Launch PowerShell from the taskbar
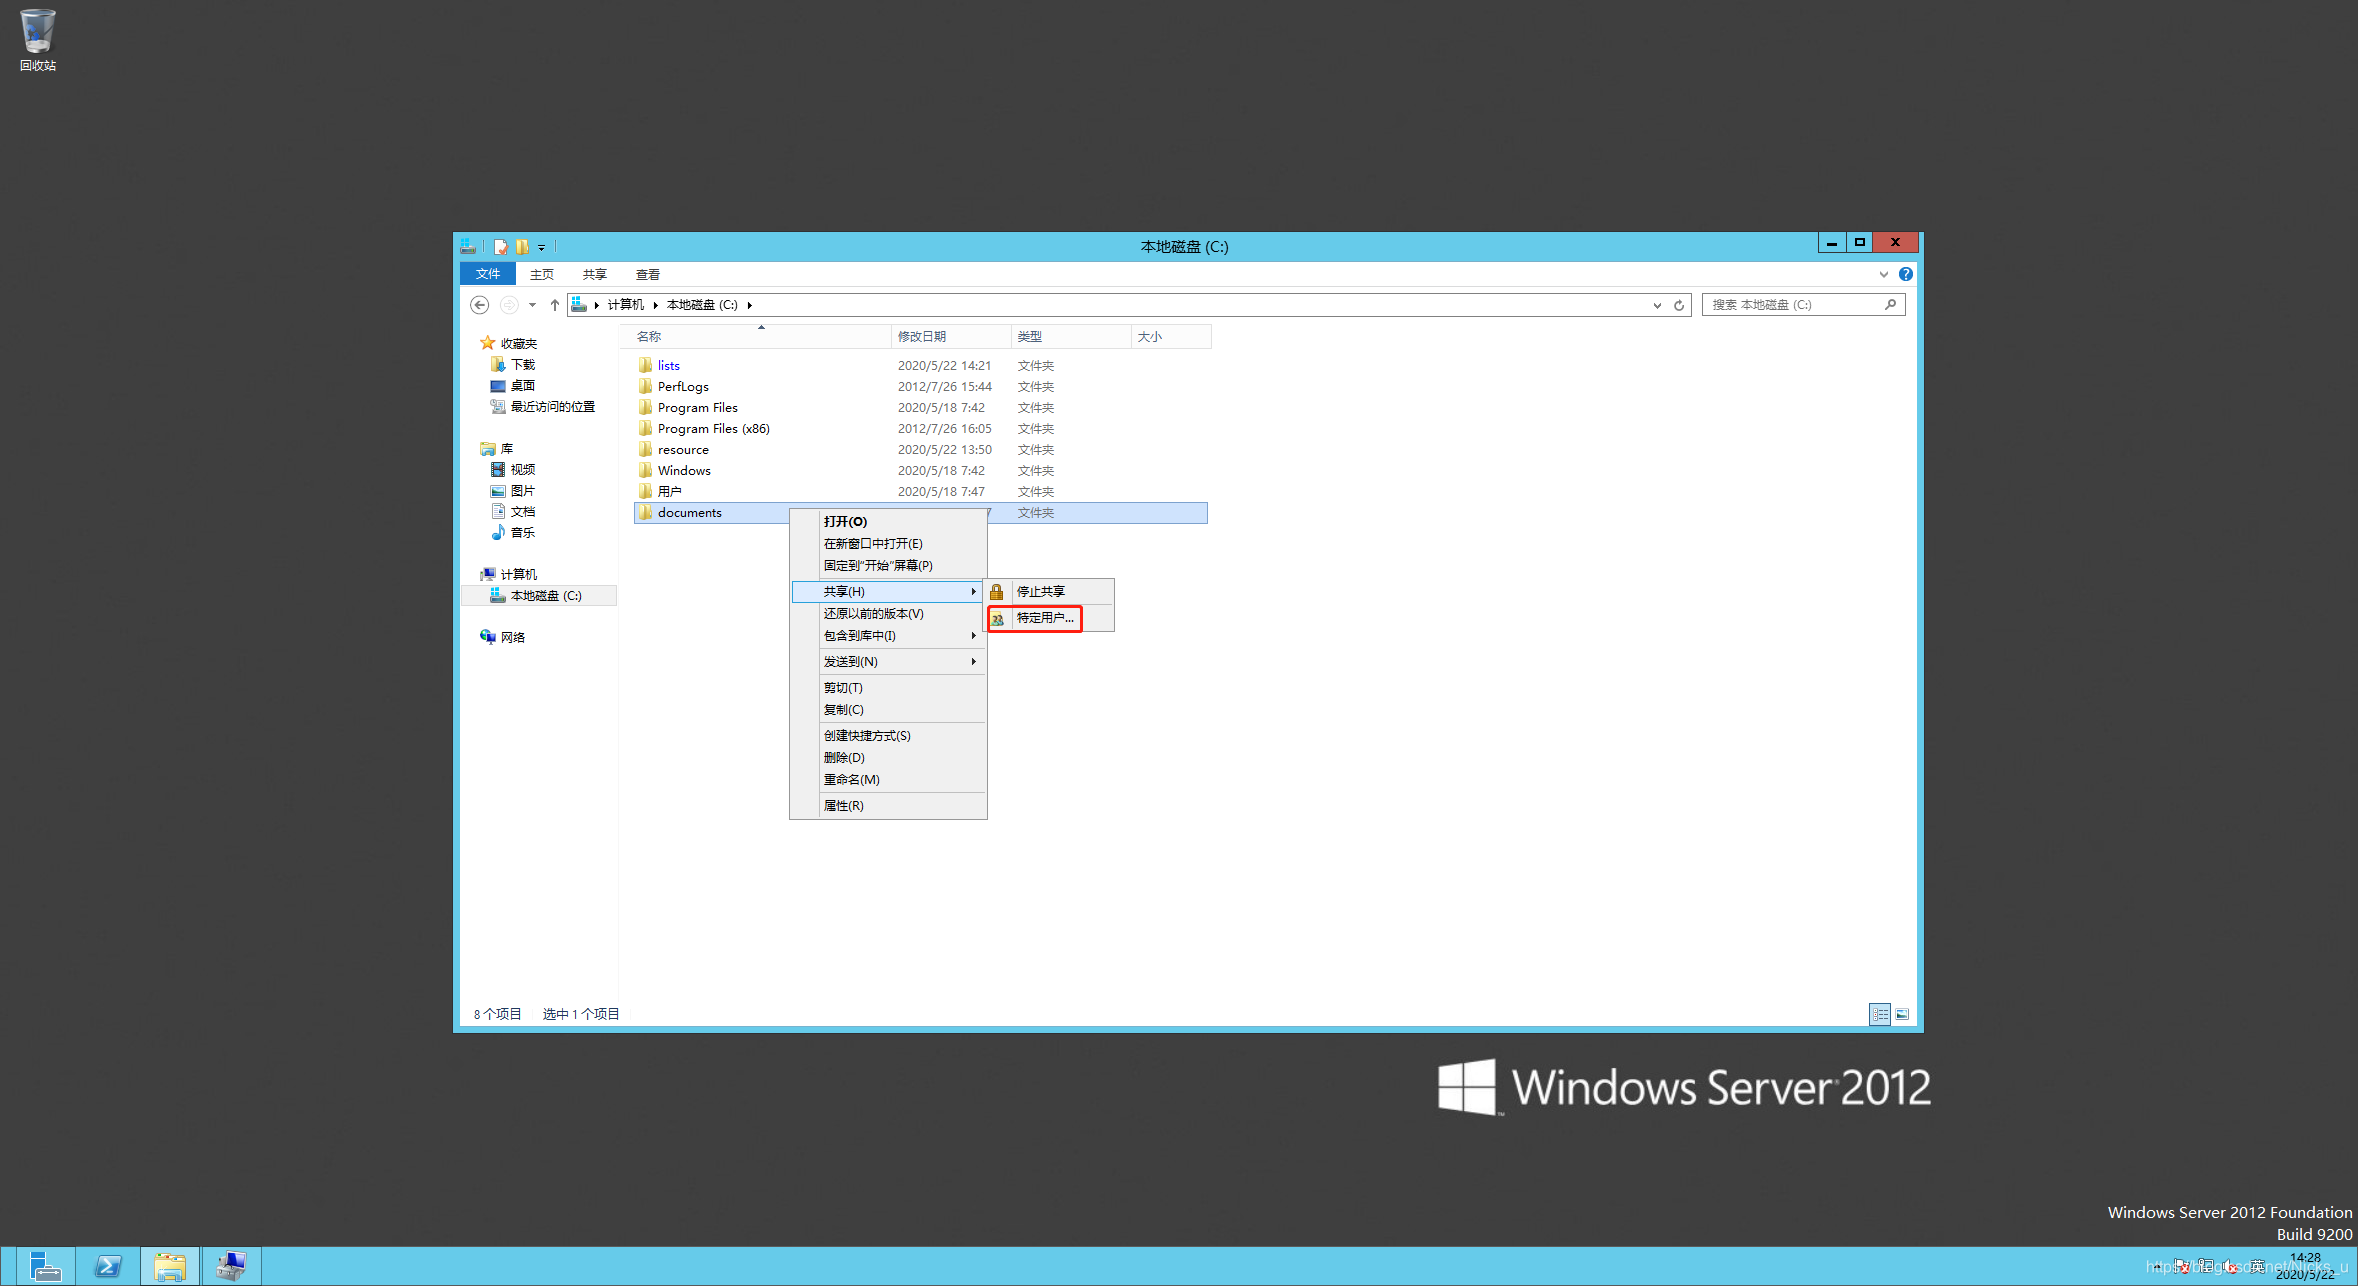This screenshot has height=1286, width=2358. pyautogui.click(x=107, y=1266)
